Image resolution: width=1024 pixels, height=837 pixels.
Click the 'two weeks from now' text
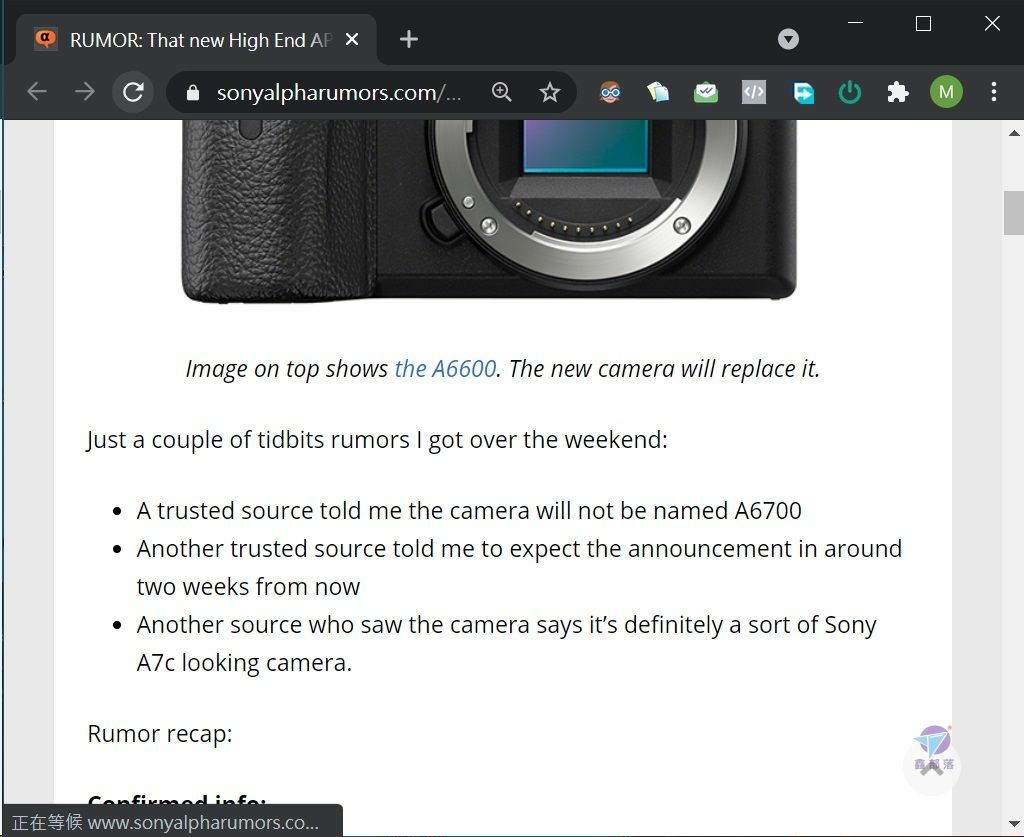click(x=248, y=587)
